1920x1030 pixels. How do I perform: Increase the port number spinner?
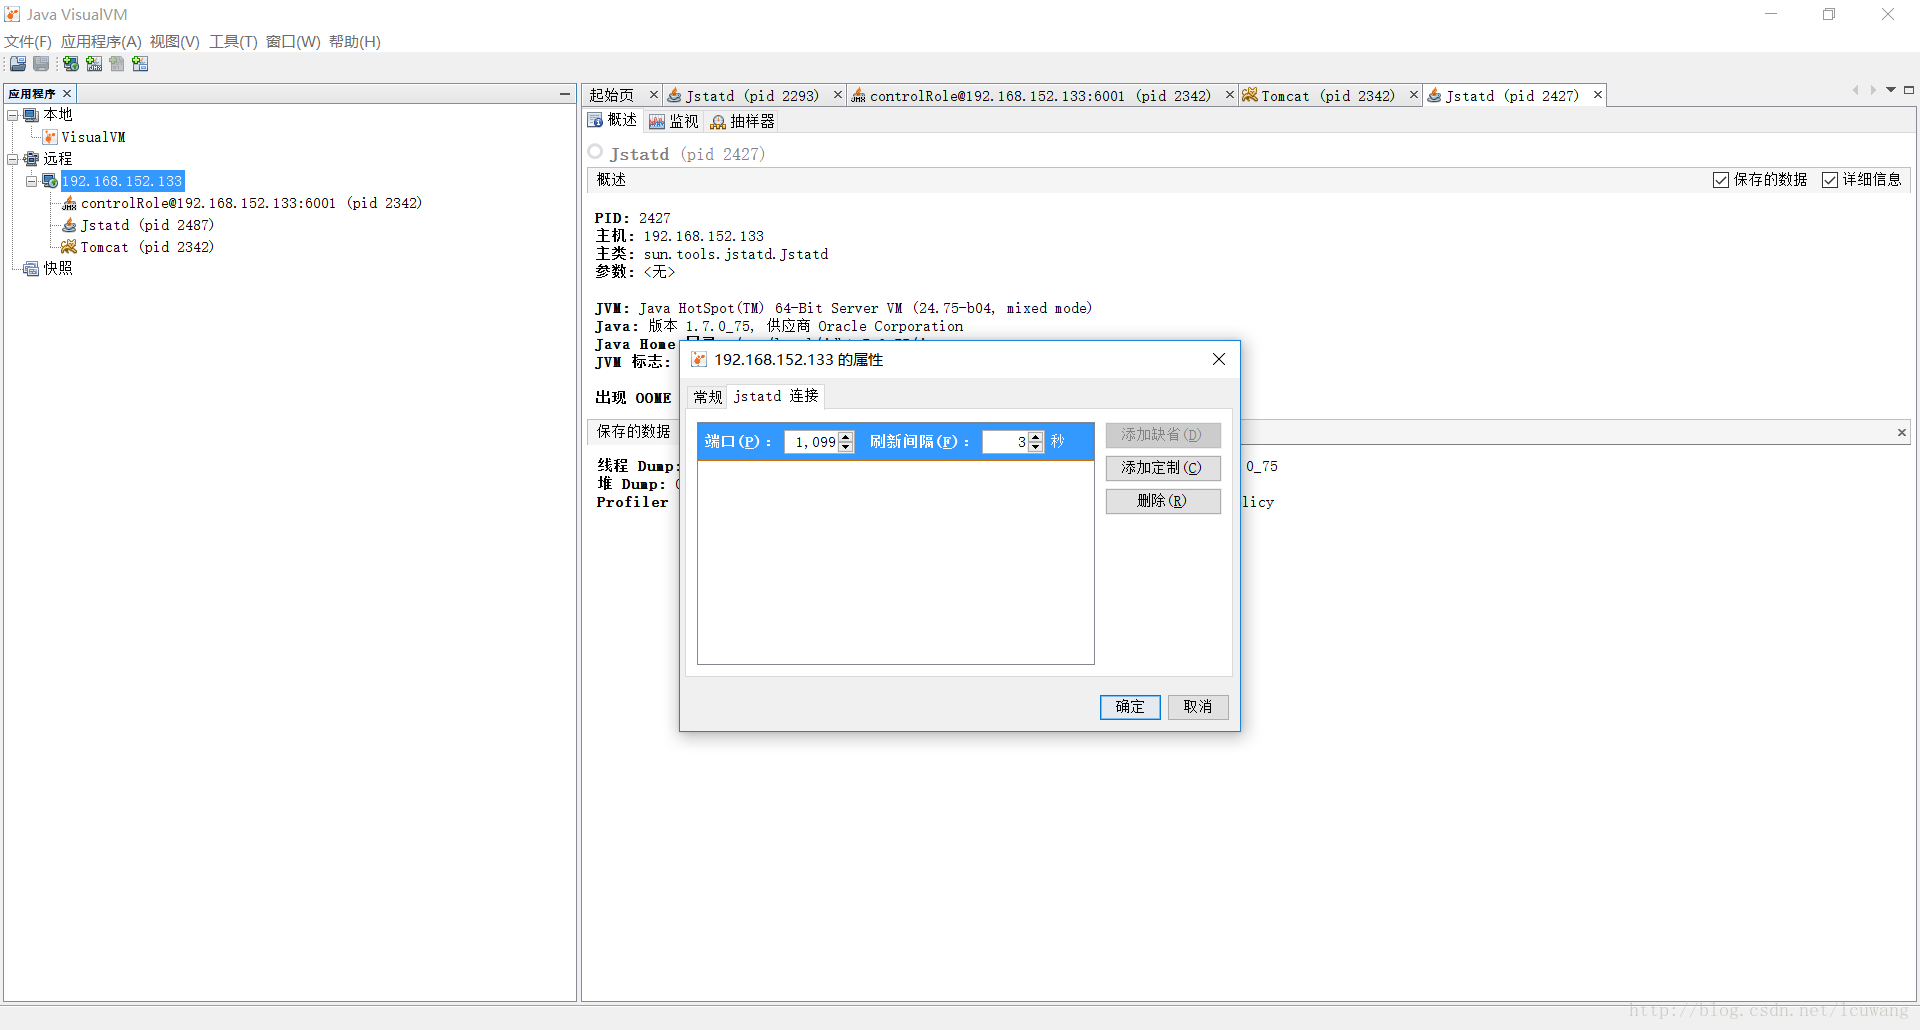coord(846,437)
